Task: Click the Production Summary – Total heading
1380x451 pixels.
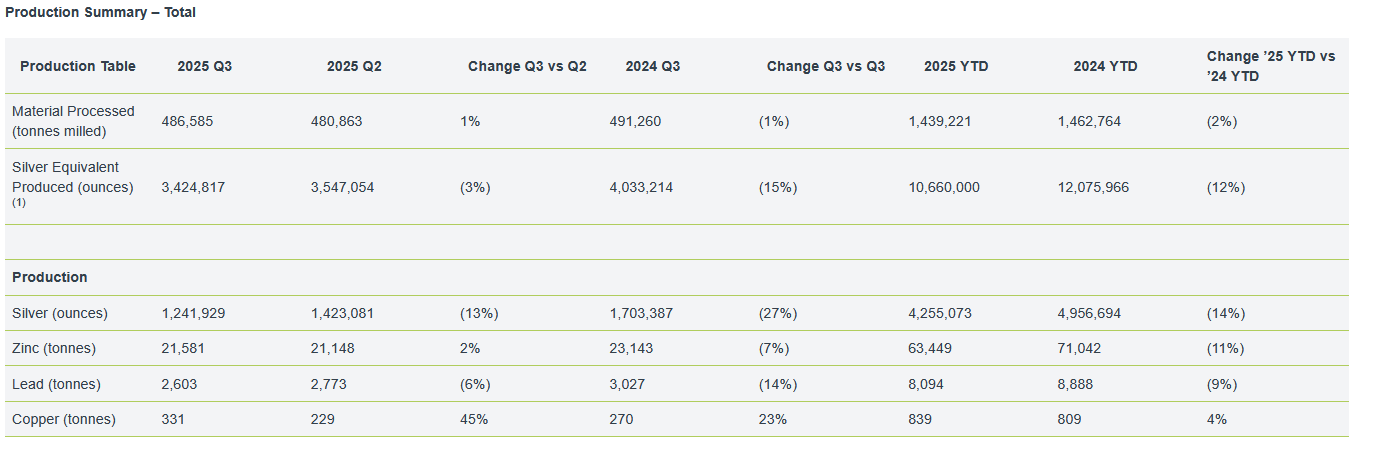Action: [x=101, y=13]
